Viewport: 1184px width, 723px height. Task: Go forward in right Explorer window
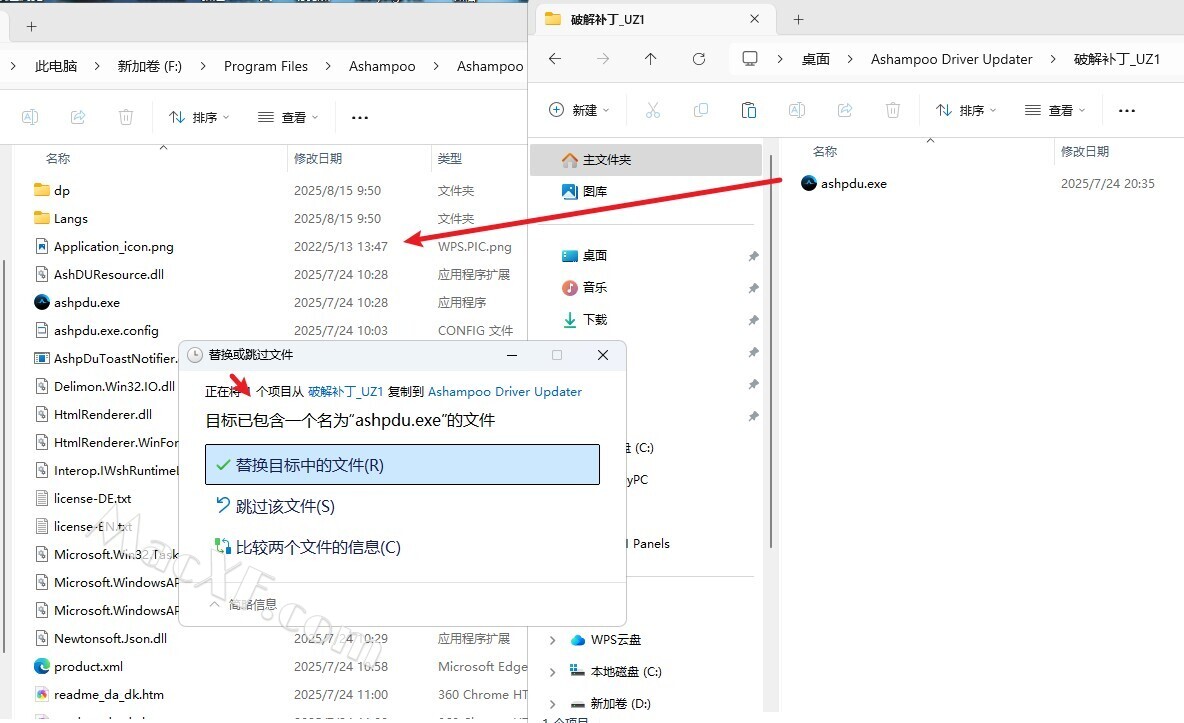pos(603,59)
